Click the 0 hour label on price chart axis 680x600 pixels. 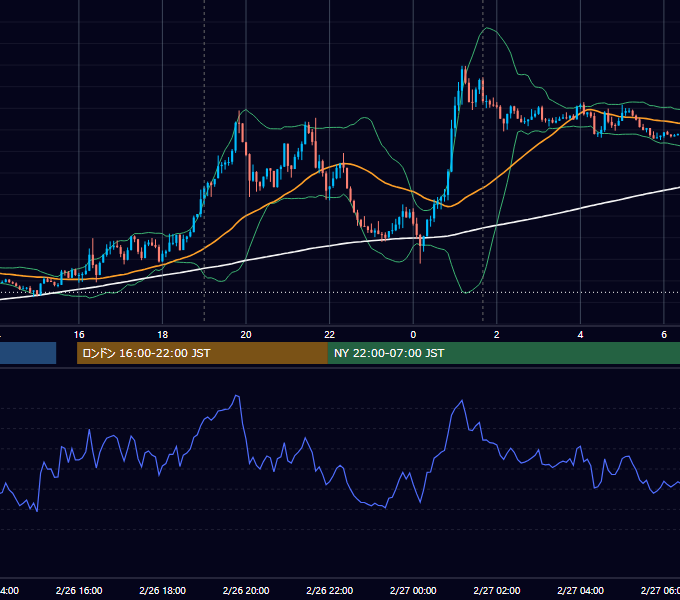click(413, 335)
